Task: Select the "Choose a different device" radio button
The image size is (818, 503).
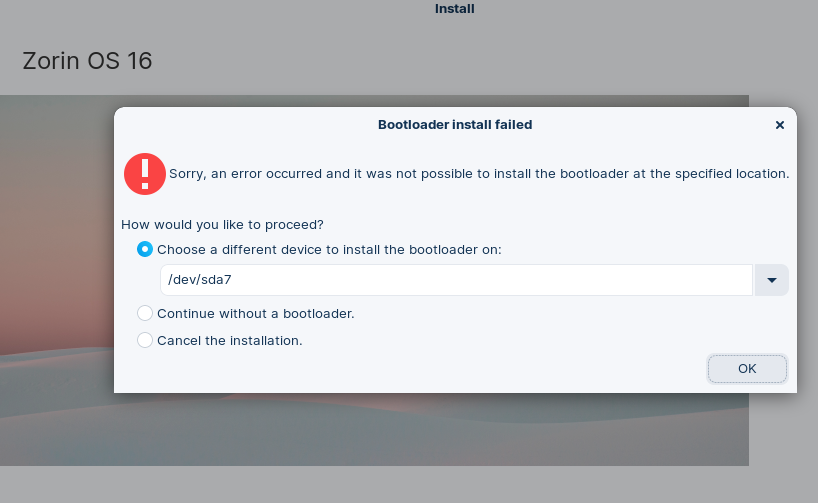Action: (x=145, y=249)
